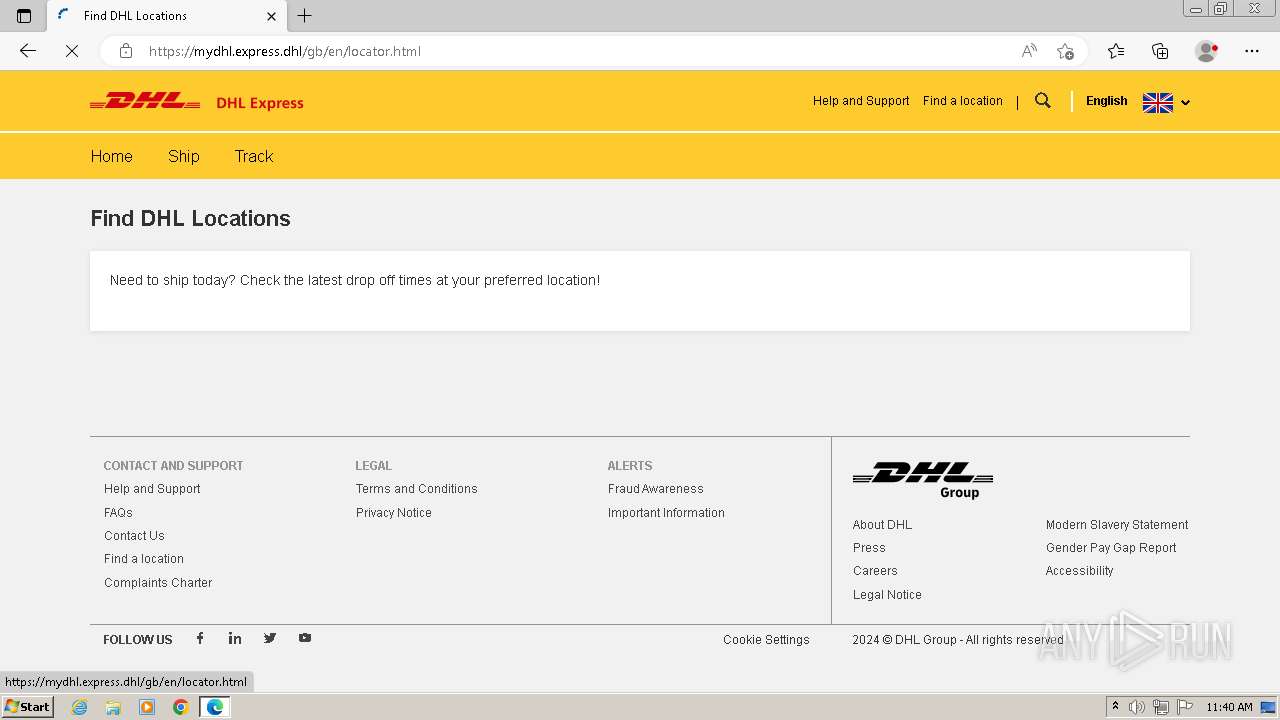
Task: Launch Chrome from the taskbar
Action: pos(181,707)
